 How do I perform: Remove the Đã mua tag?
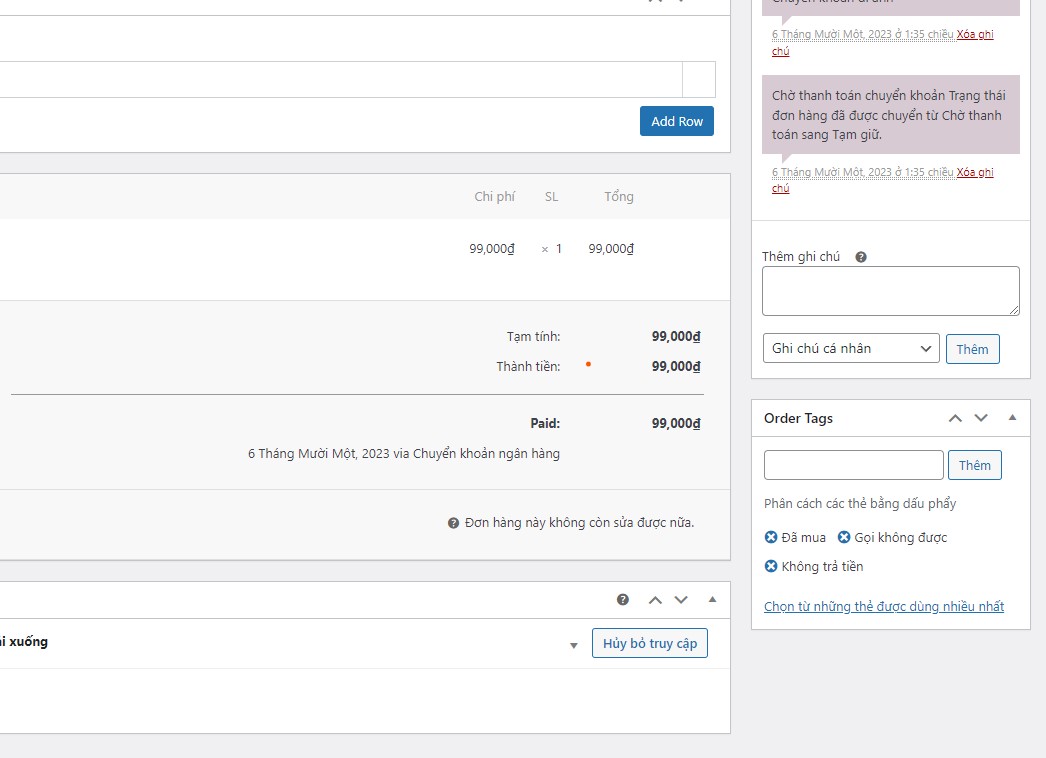(x=770, y=537)
